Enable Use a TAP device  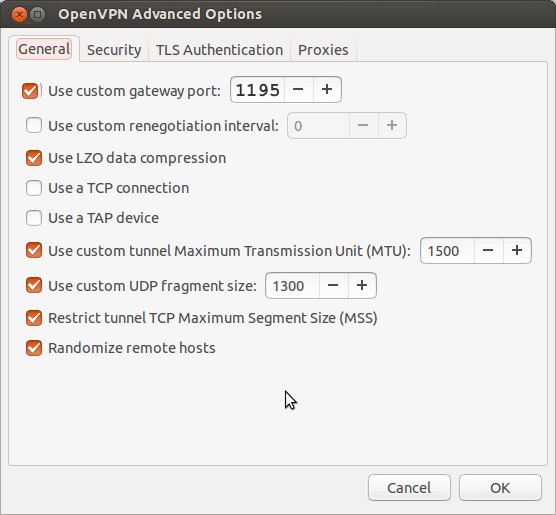point(34,218)
